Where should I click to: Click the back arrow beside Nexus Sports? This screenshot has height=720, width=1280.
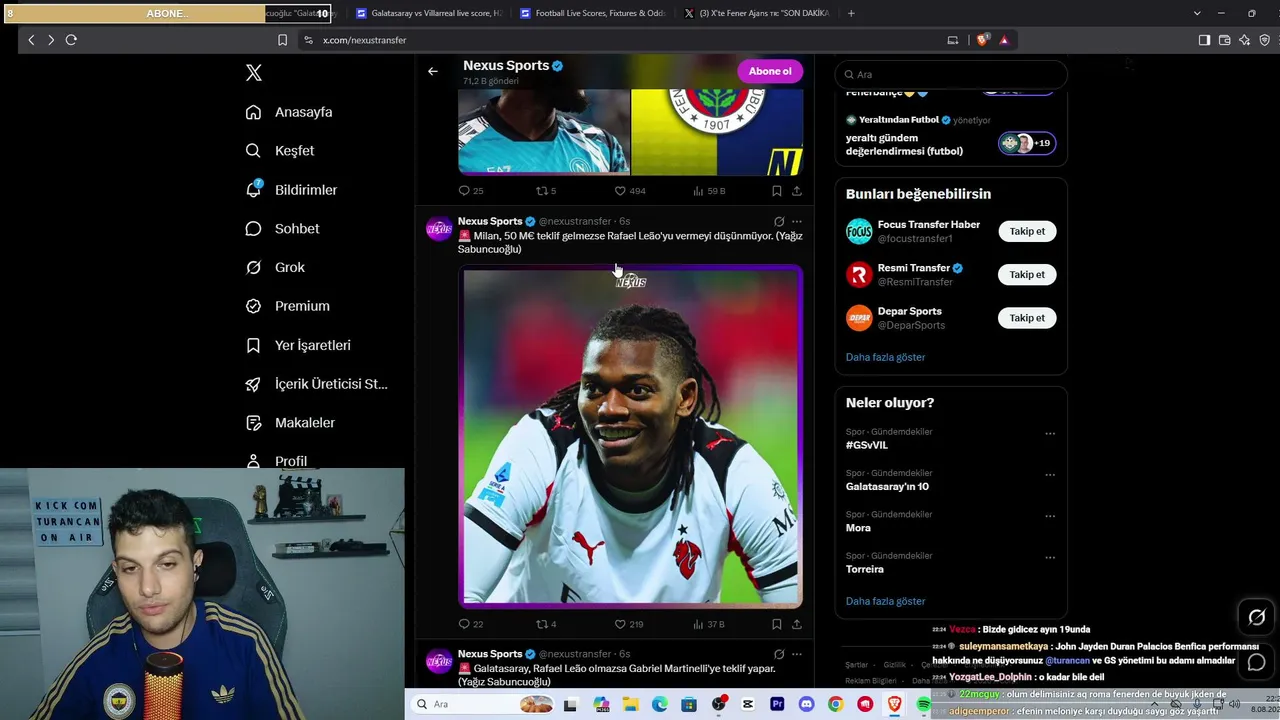(432, 71)
